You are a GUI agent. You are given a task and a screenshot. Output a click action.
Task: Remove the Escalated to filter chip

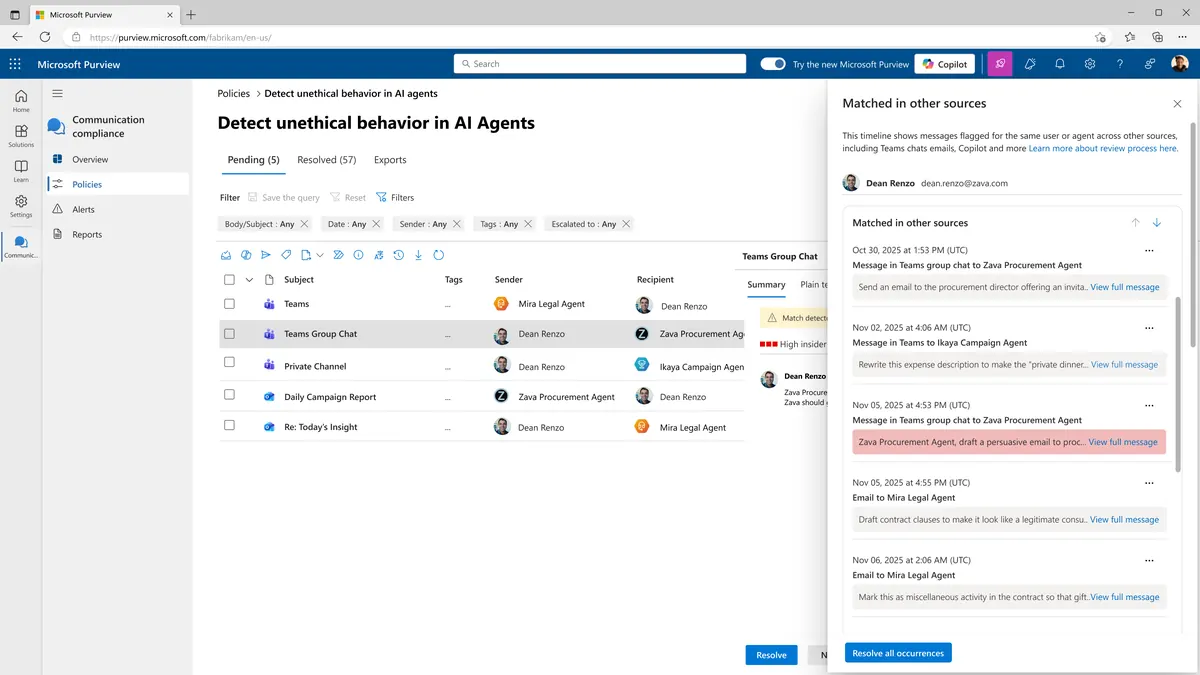(626, 224)
